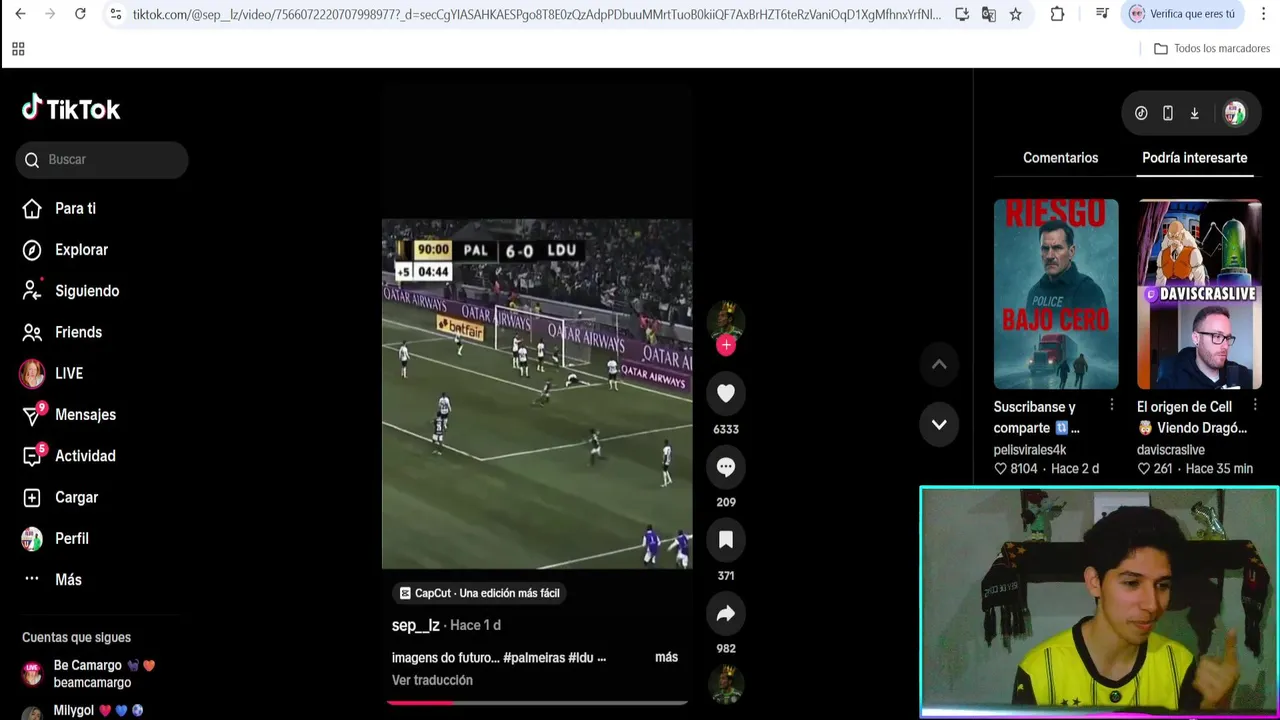Viewport: 1280px width, 720px height.
Task: Go to previous video arrow
Action: click(x=939, y=365)
